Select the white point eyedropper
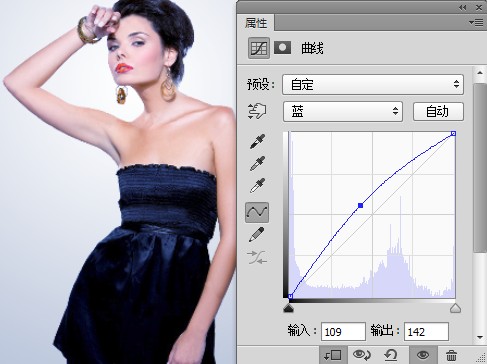 pyautogui.click(x=257, y=185)
